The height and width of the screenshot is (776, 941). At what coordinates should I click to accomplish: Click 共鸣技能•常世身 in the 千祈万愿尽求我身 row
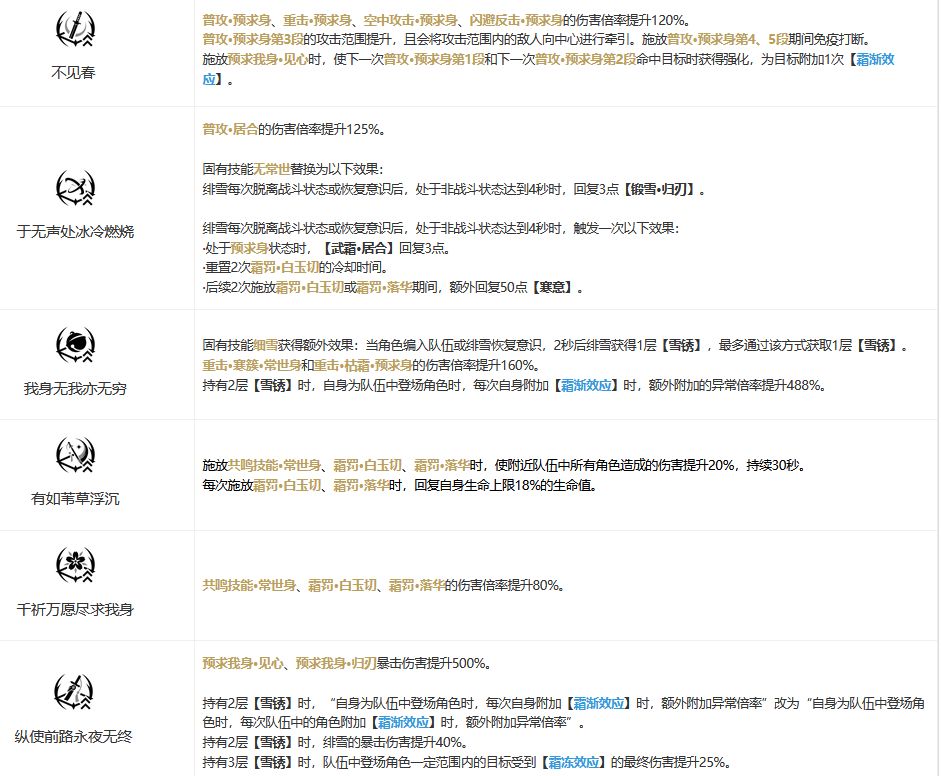point(249,585)
